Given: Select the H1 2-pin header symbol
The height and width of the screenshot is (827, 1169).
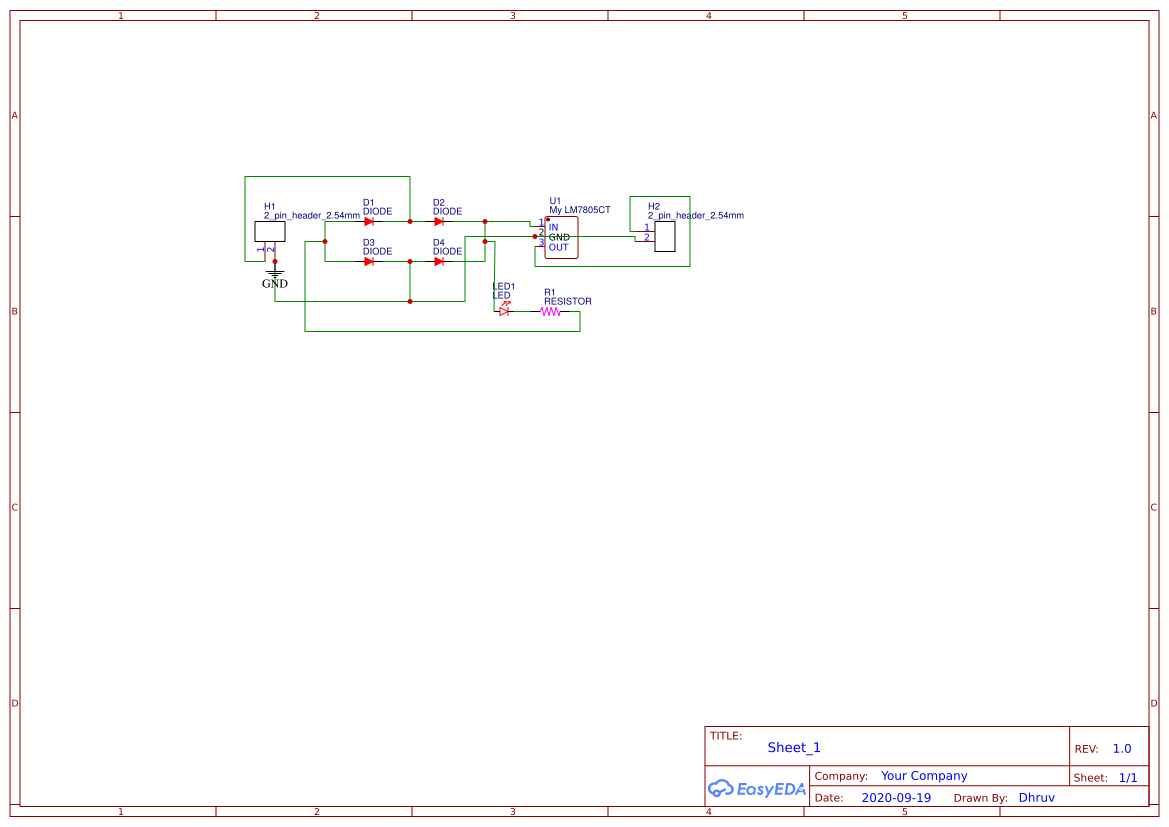Looking at the screenshot, I should [x=270, y=229].
